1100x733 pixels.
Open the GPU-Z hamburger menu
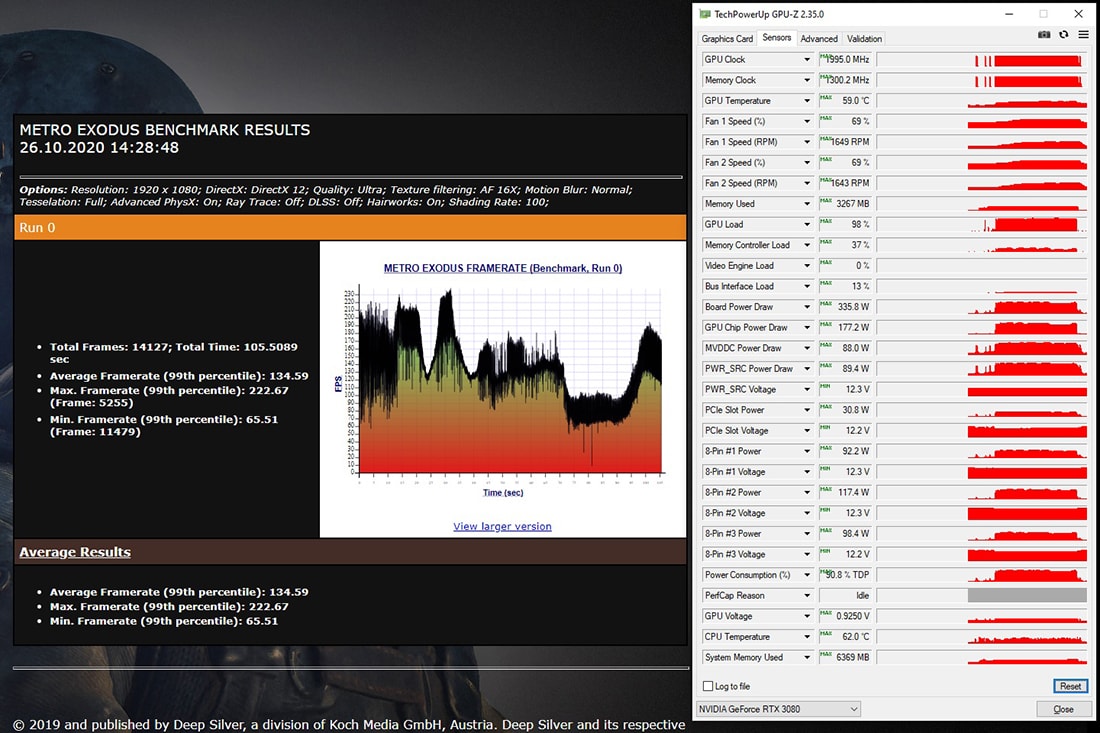click(x=1083, y=34)
